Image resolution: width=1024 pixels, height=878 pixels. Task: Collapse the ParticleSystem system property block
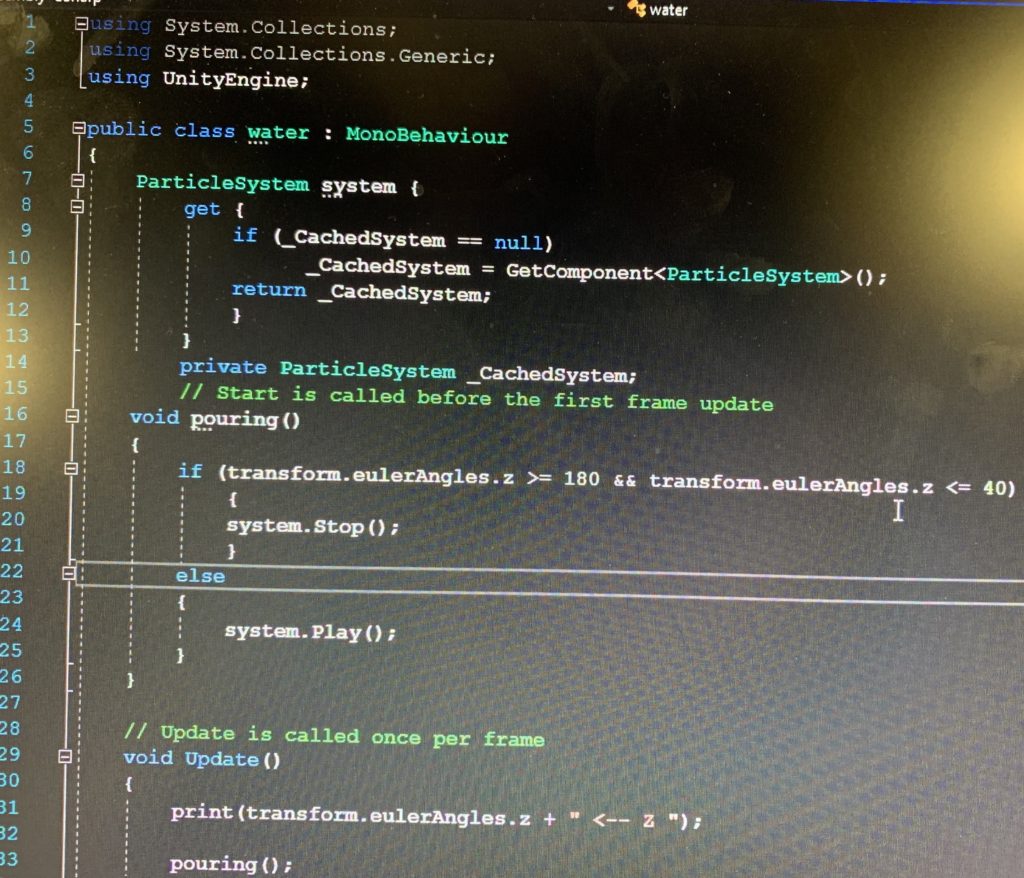tap(77, 180)
